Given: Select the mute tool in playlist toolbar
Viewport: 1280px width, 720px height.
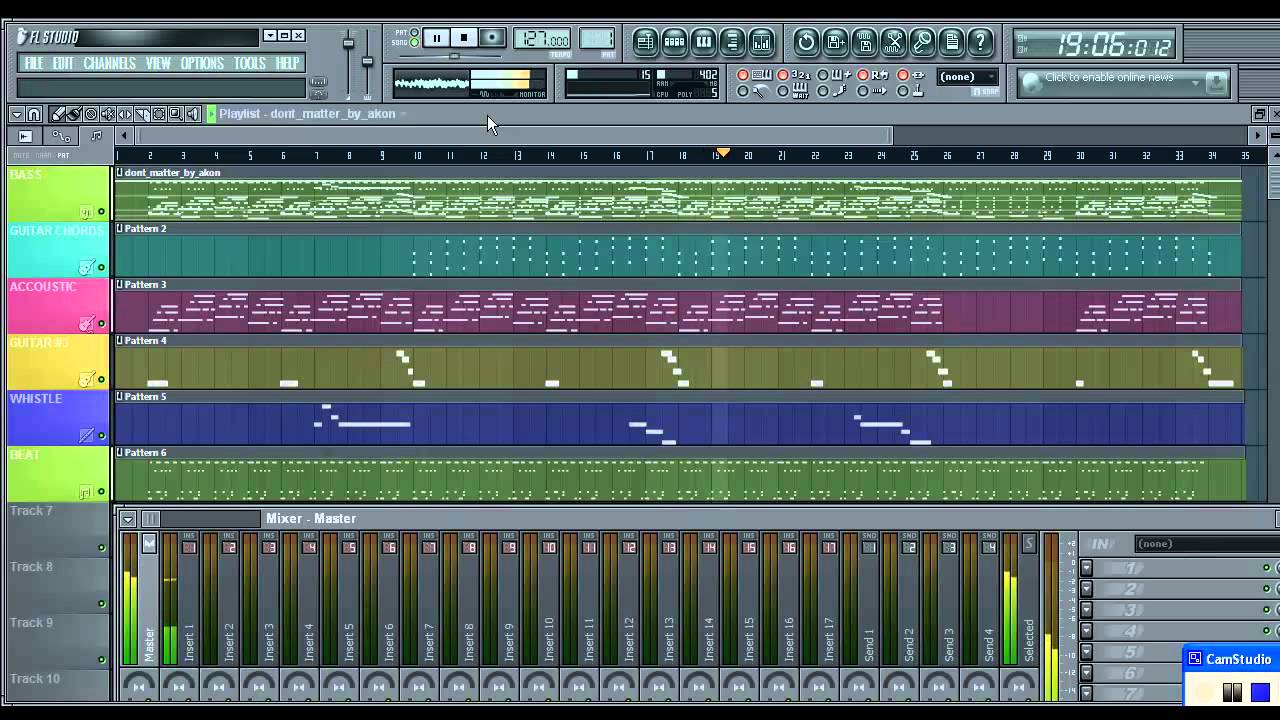Looking at the screenshot, I should pos(108,114).
